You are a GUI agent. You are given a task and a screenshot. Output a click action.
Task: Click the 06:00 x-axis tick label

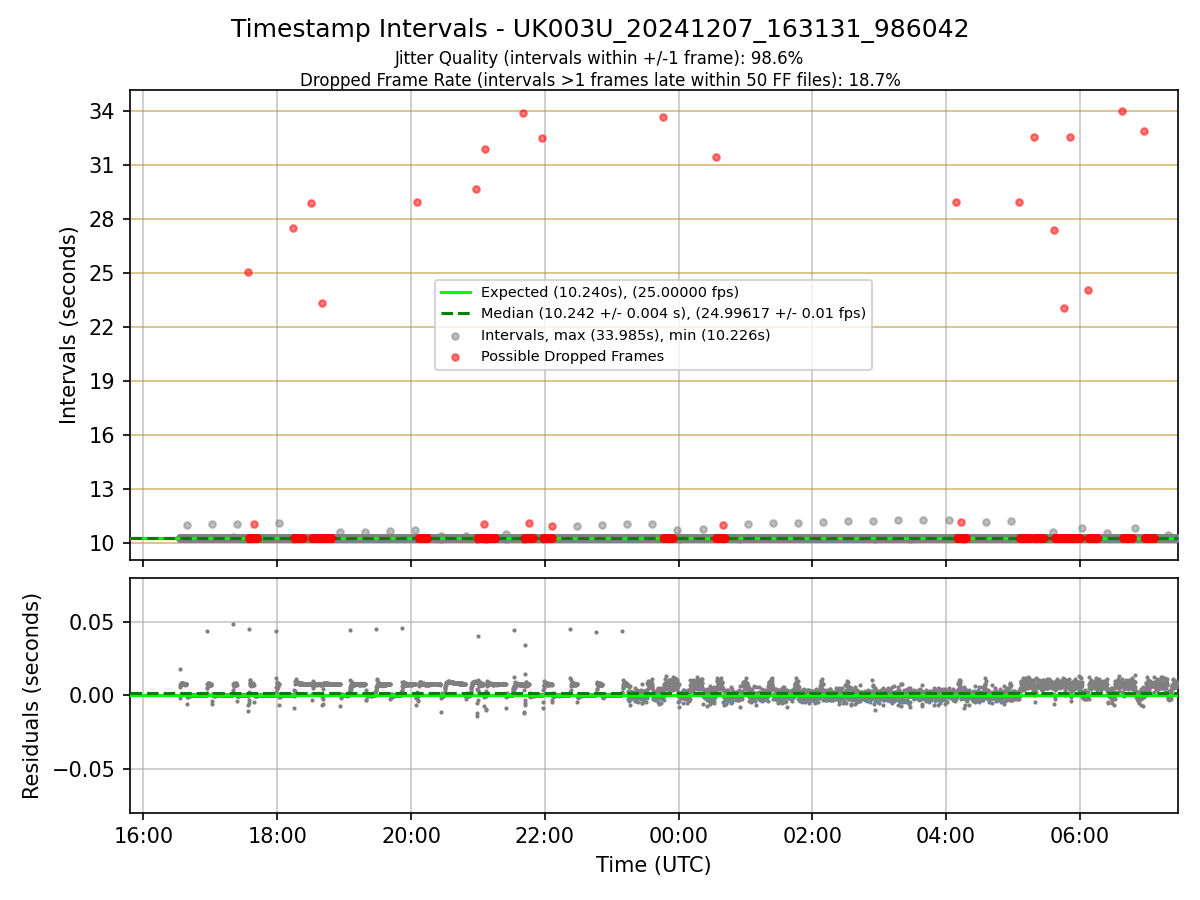click(1080, 836)
